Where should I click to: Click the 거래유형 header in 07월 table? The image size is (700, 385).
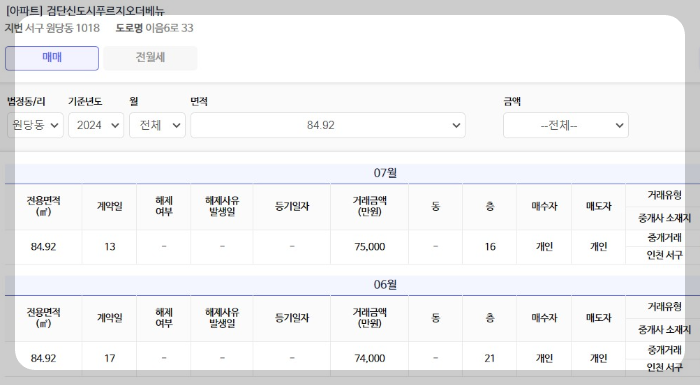[x=664, y=195]
